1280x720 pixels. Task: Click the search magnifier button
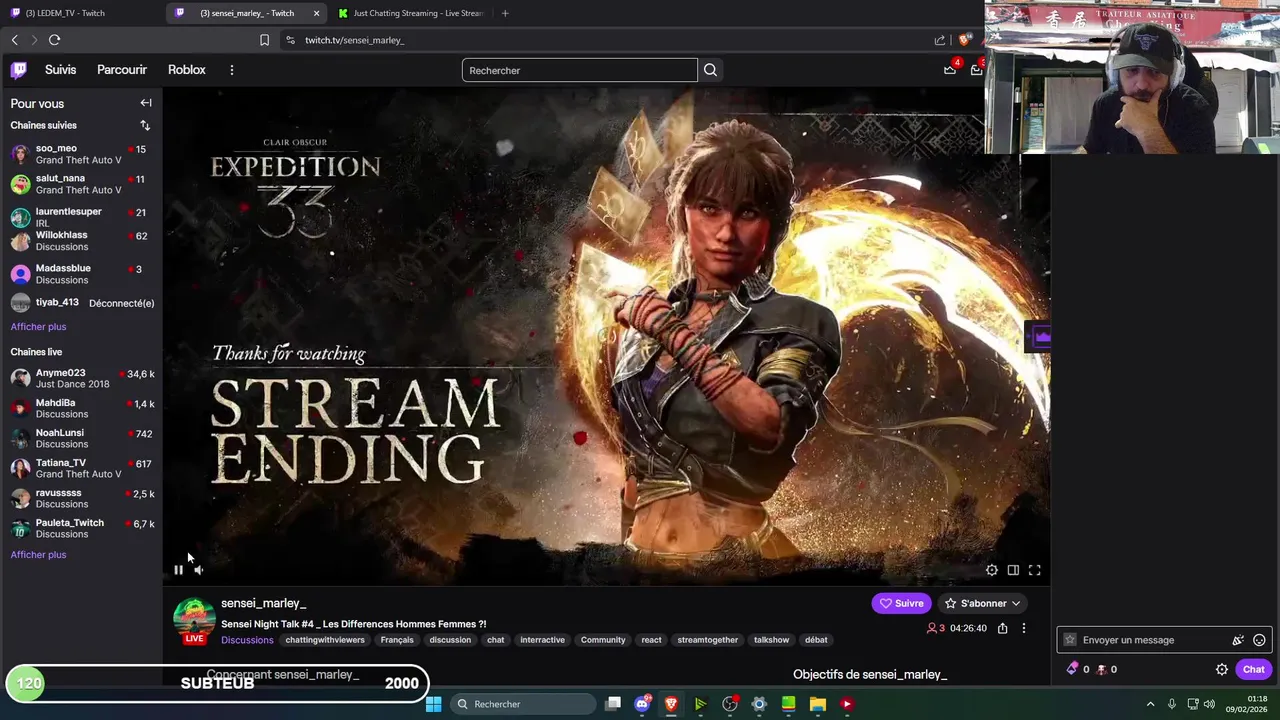coord(710,70)
